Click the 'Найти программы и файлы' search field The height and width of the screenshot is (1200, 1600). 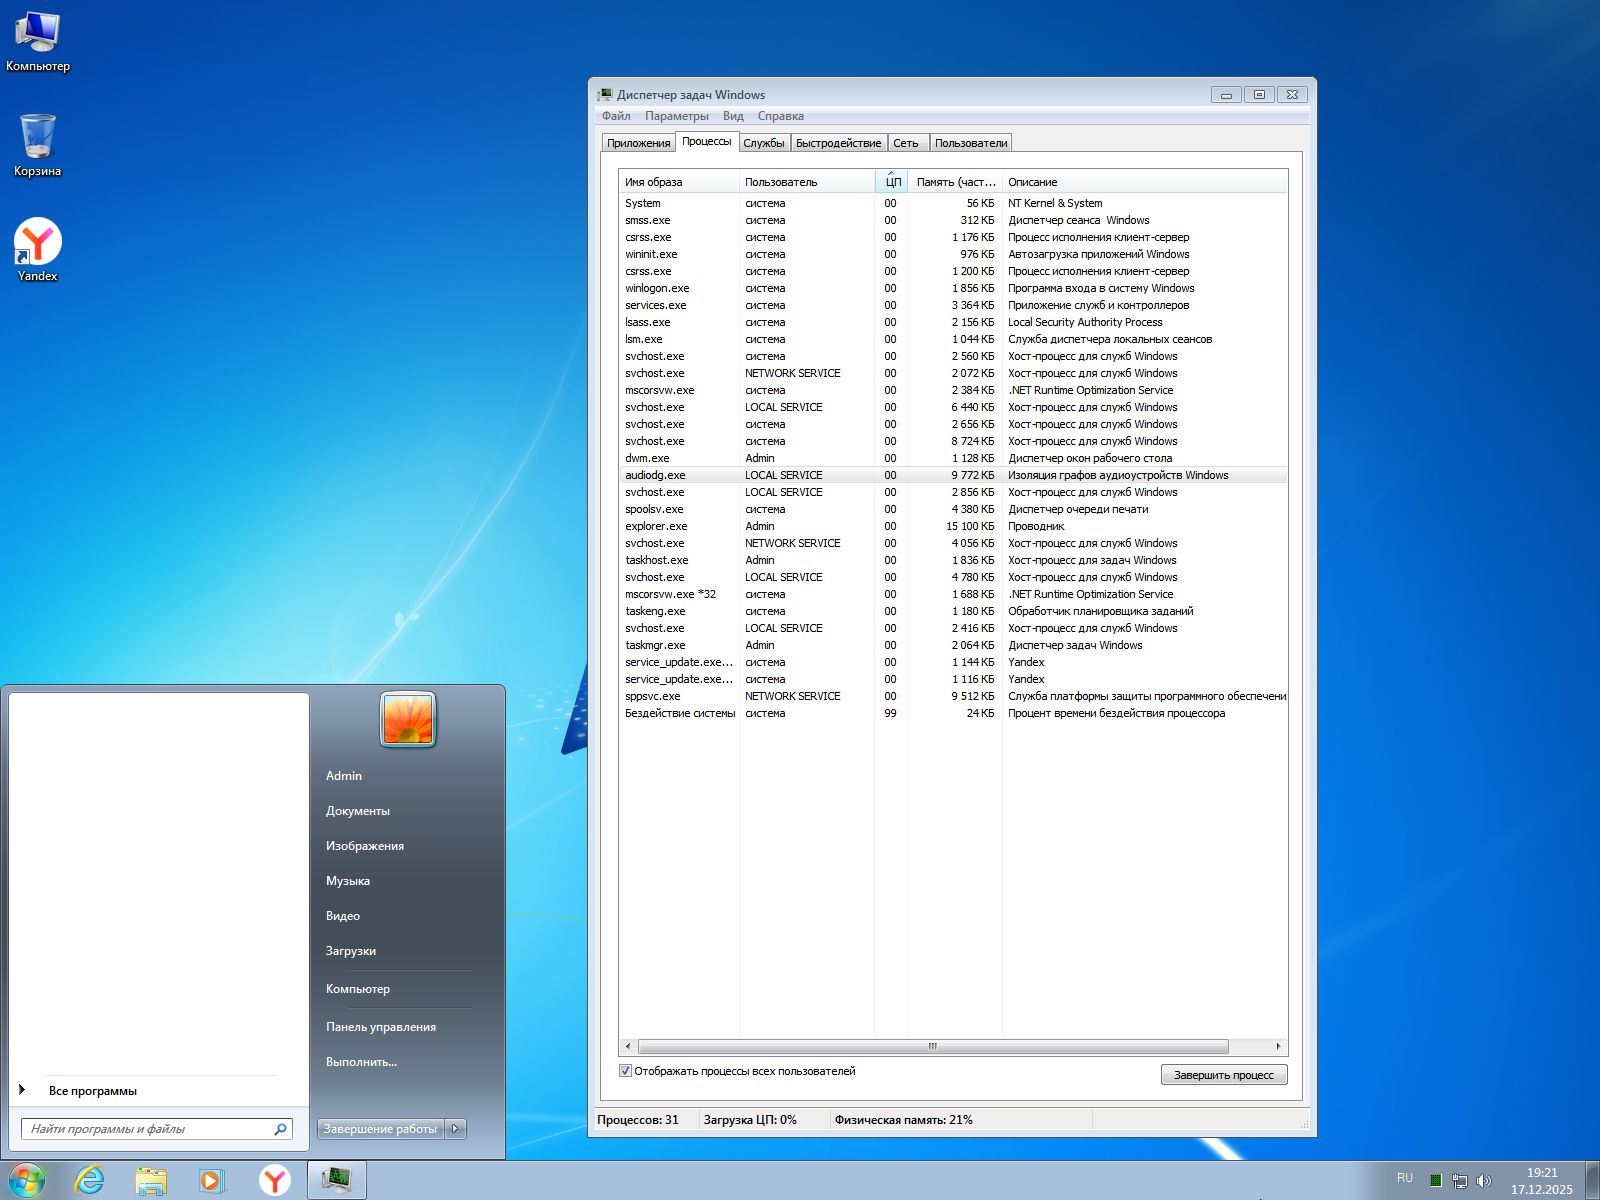coord(150,1129)
